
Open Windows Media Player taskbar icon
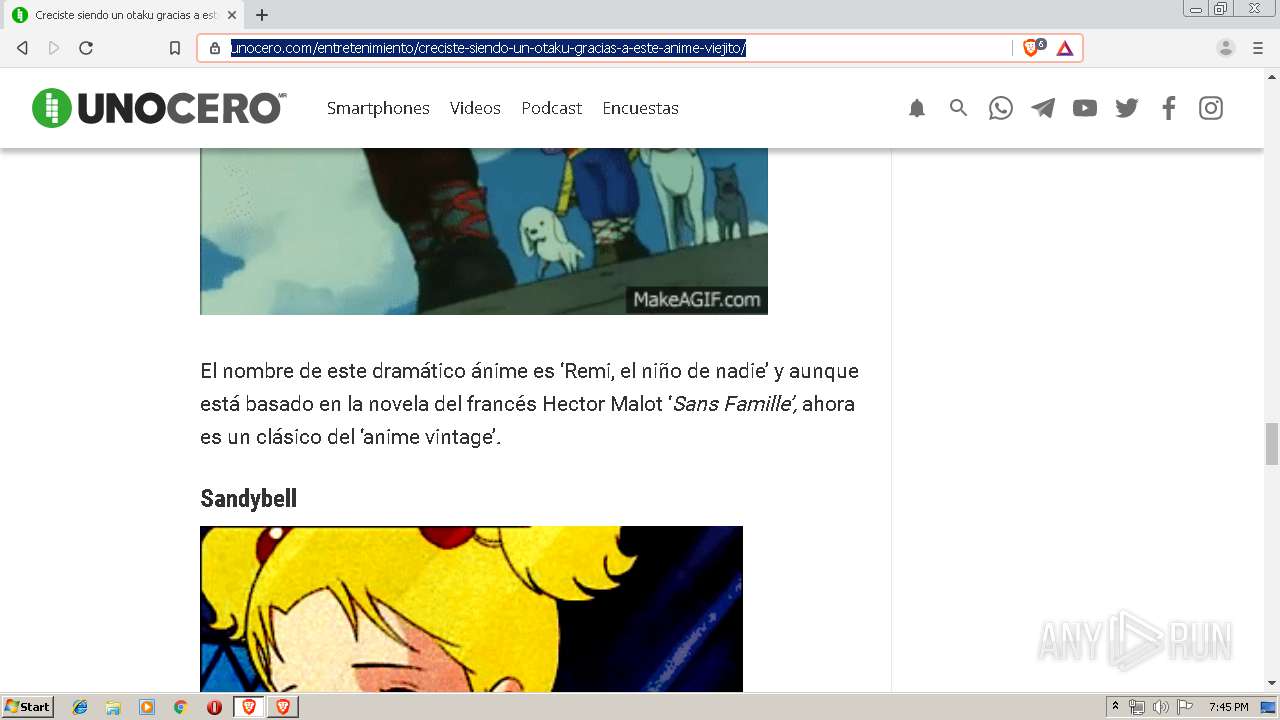pos(147,707)
